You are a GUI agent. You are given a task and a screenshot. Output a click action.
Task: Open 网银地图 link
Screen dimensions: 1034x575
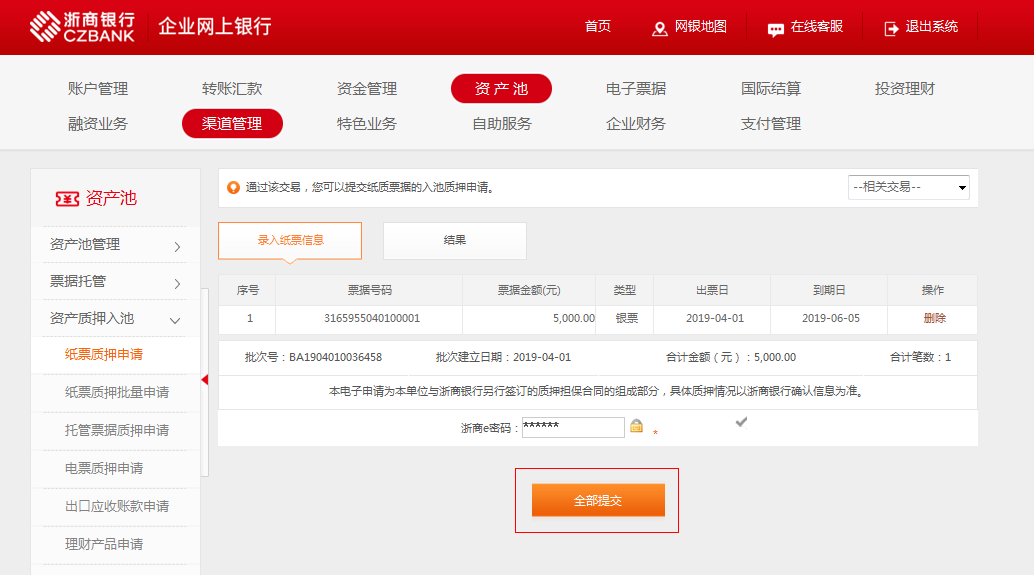point(700,26)
